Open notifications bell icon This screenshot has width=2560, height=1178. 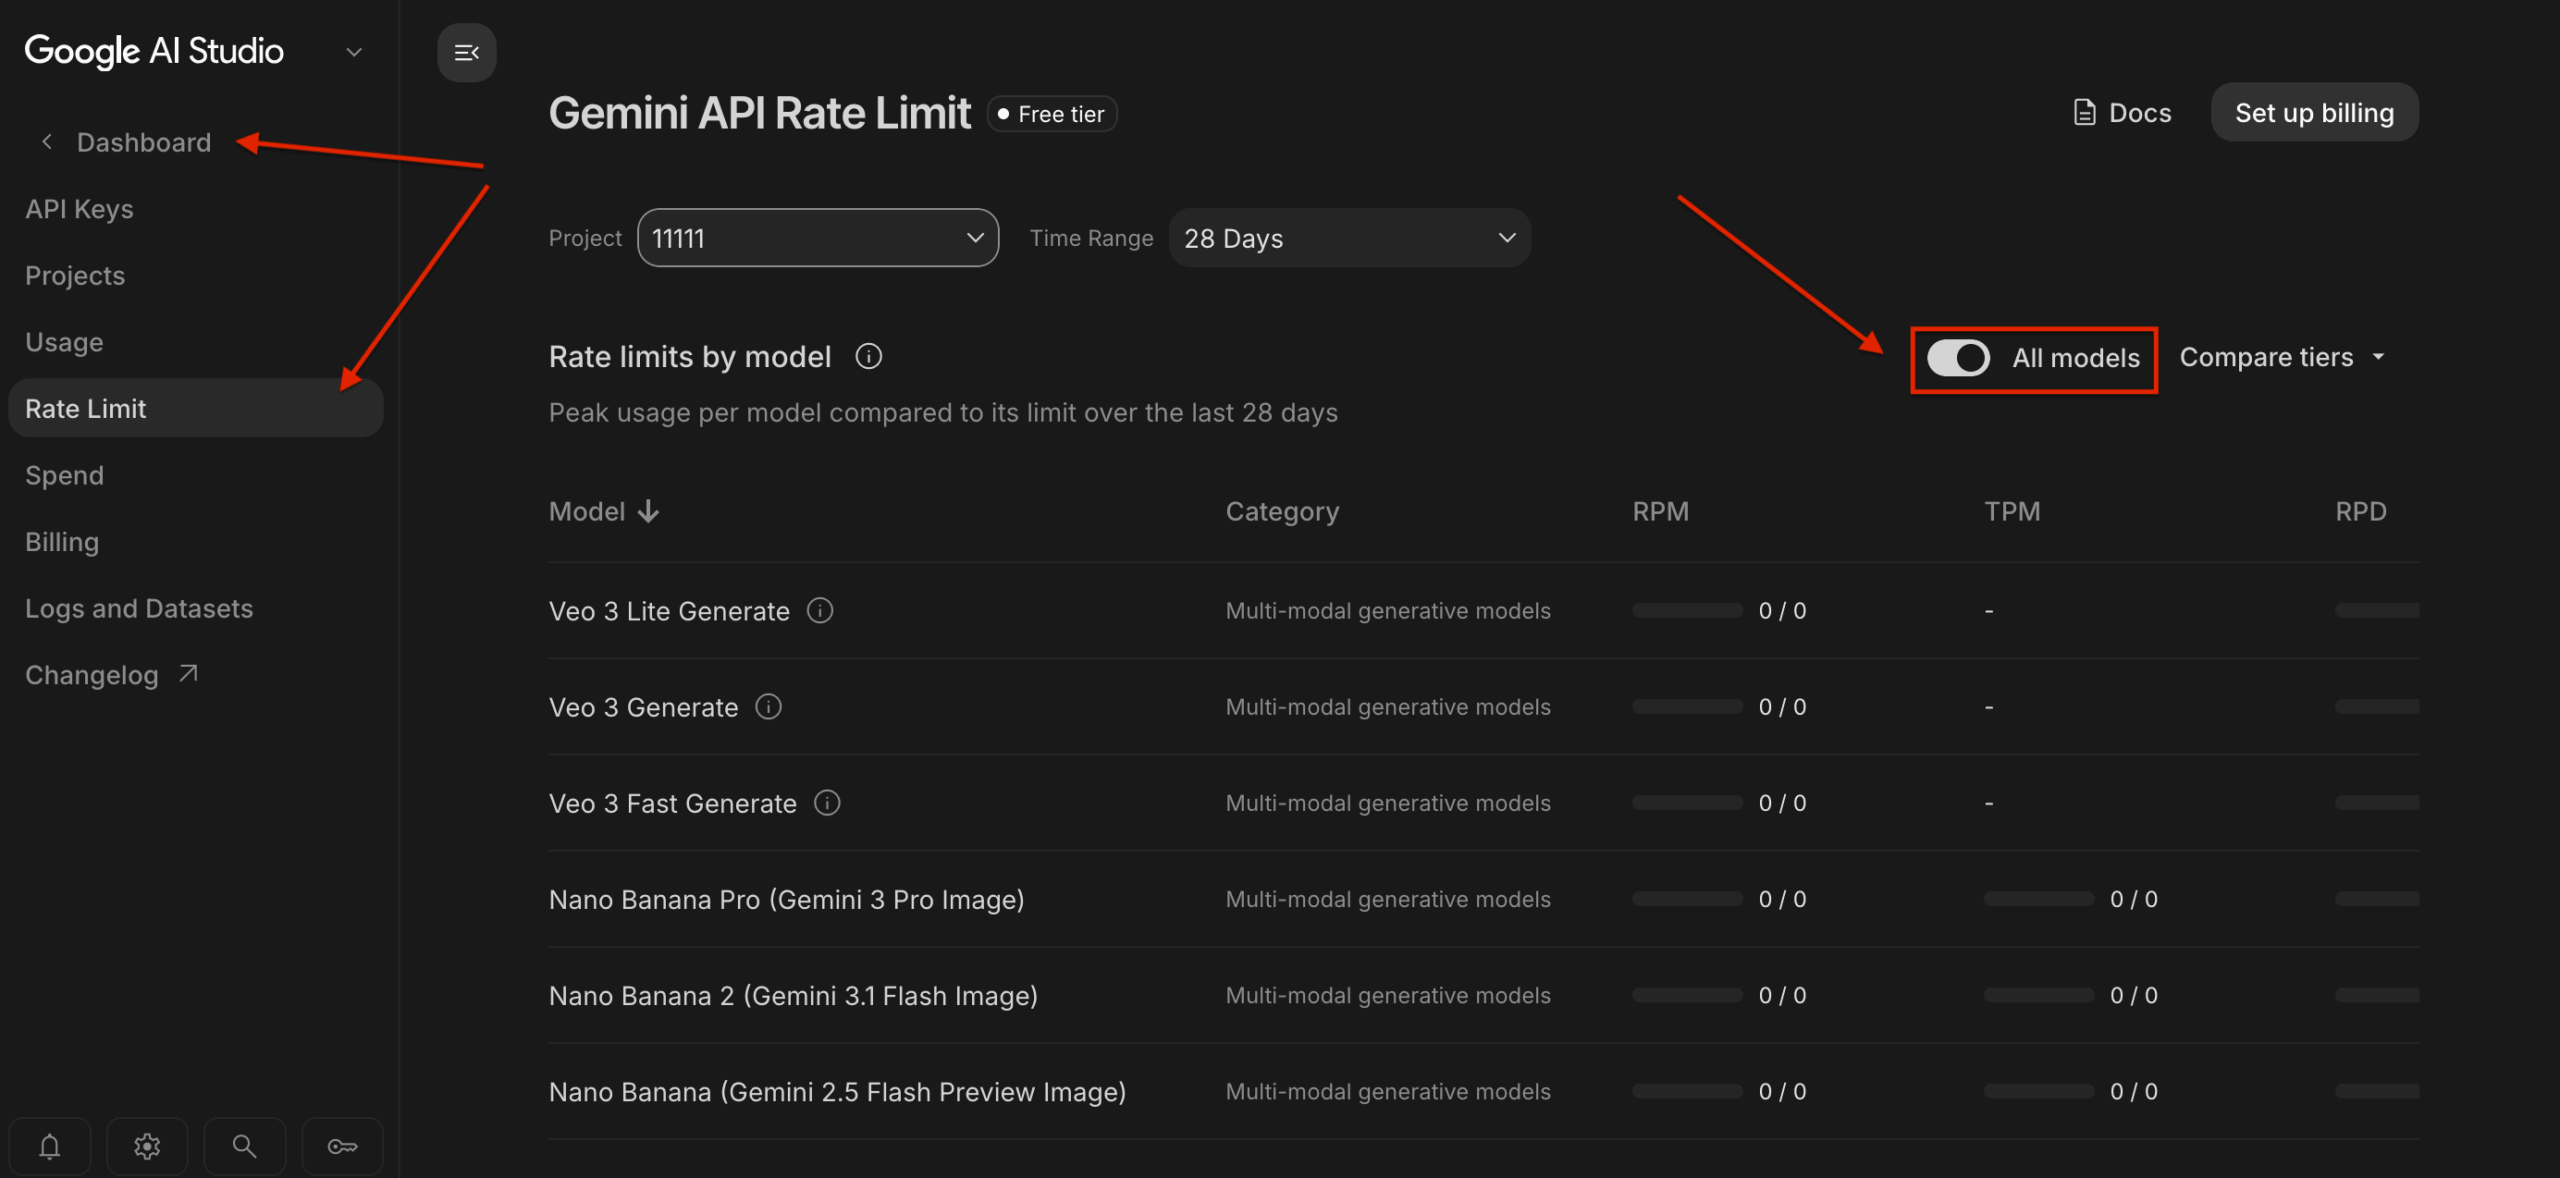[x=50, y=1146]
